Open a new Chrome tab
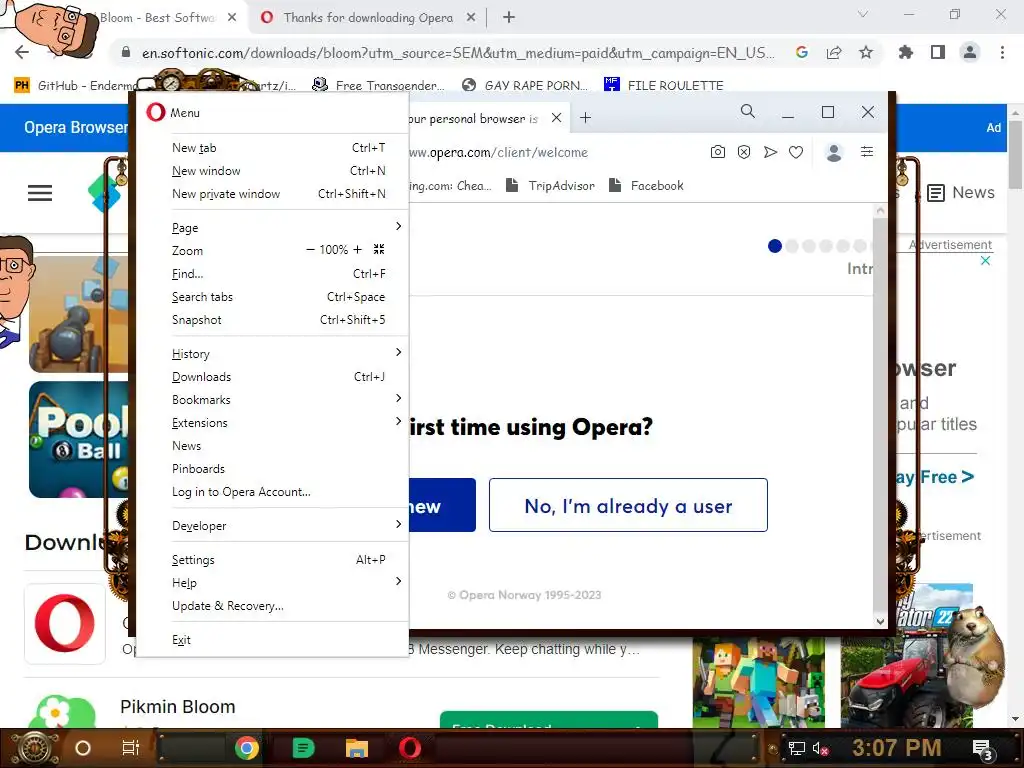 509,18
